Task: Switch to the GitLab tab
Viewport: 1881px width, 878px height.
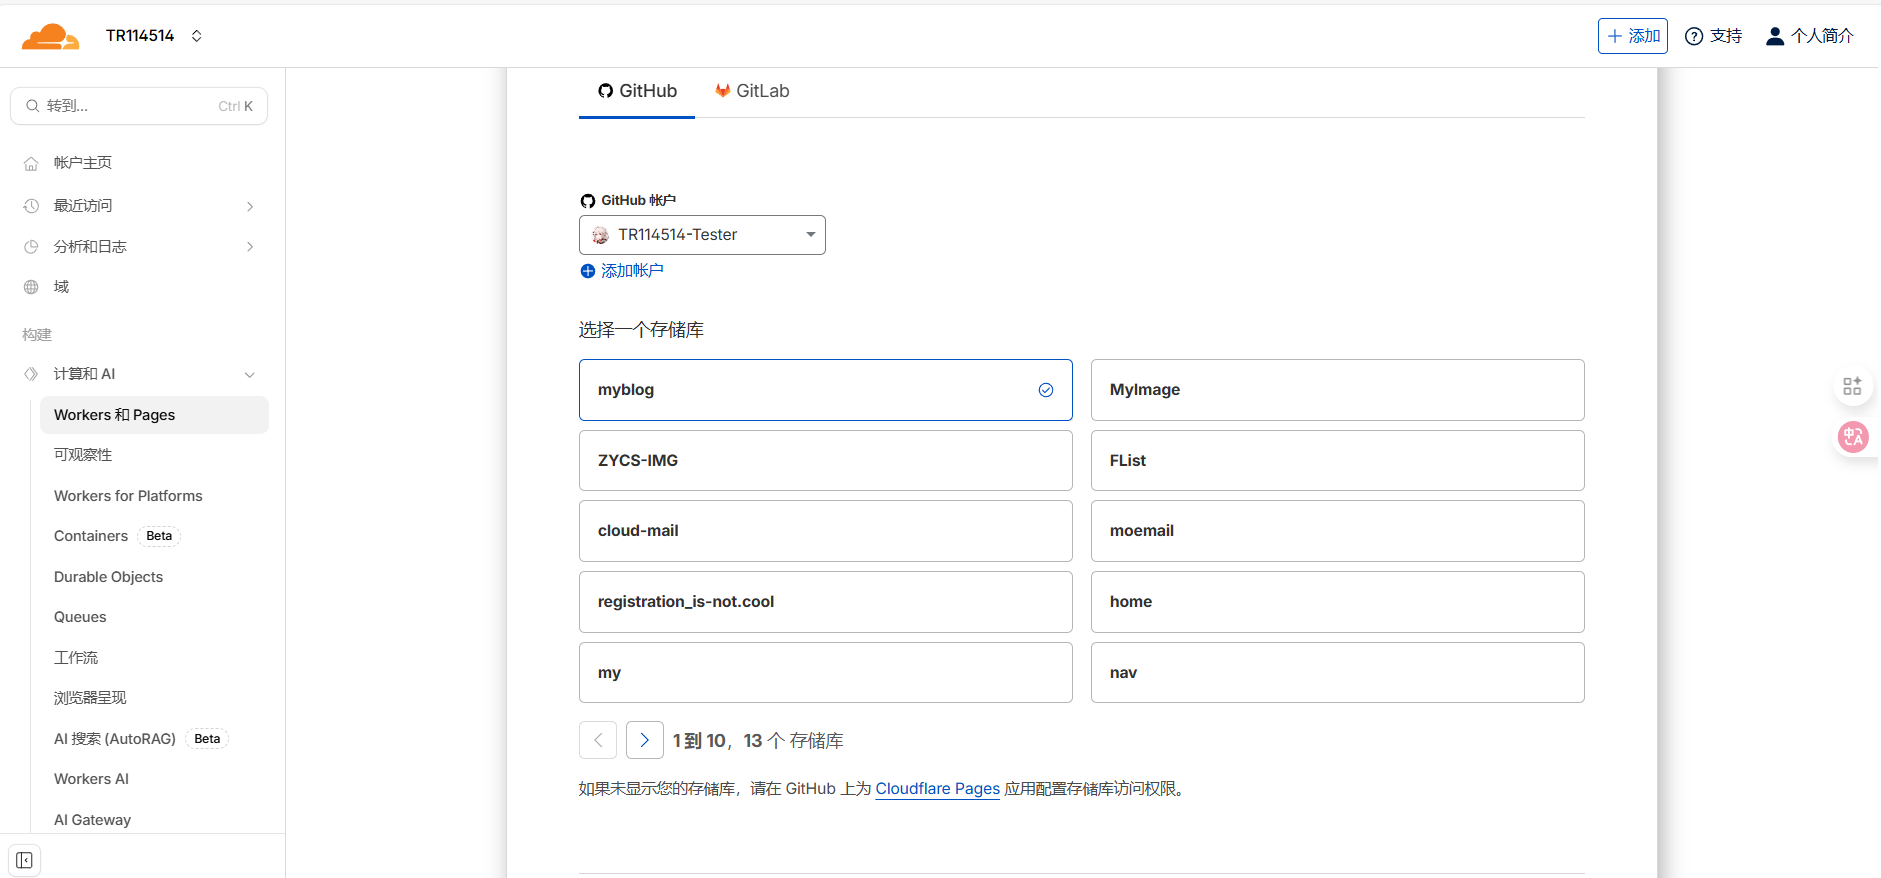Action: click(752, 91)
